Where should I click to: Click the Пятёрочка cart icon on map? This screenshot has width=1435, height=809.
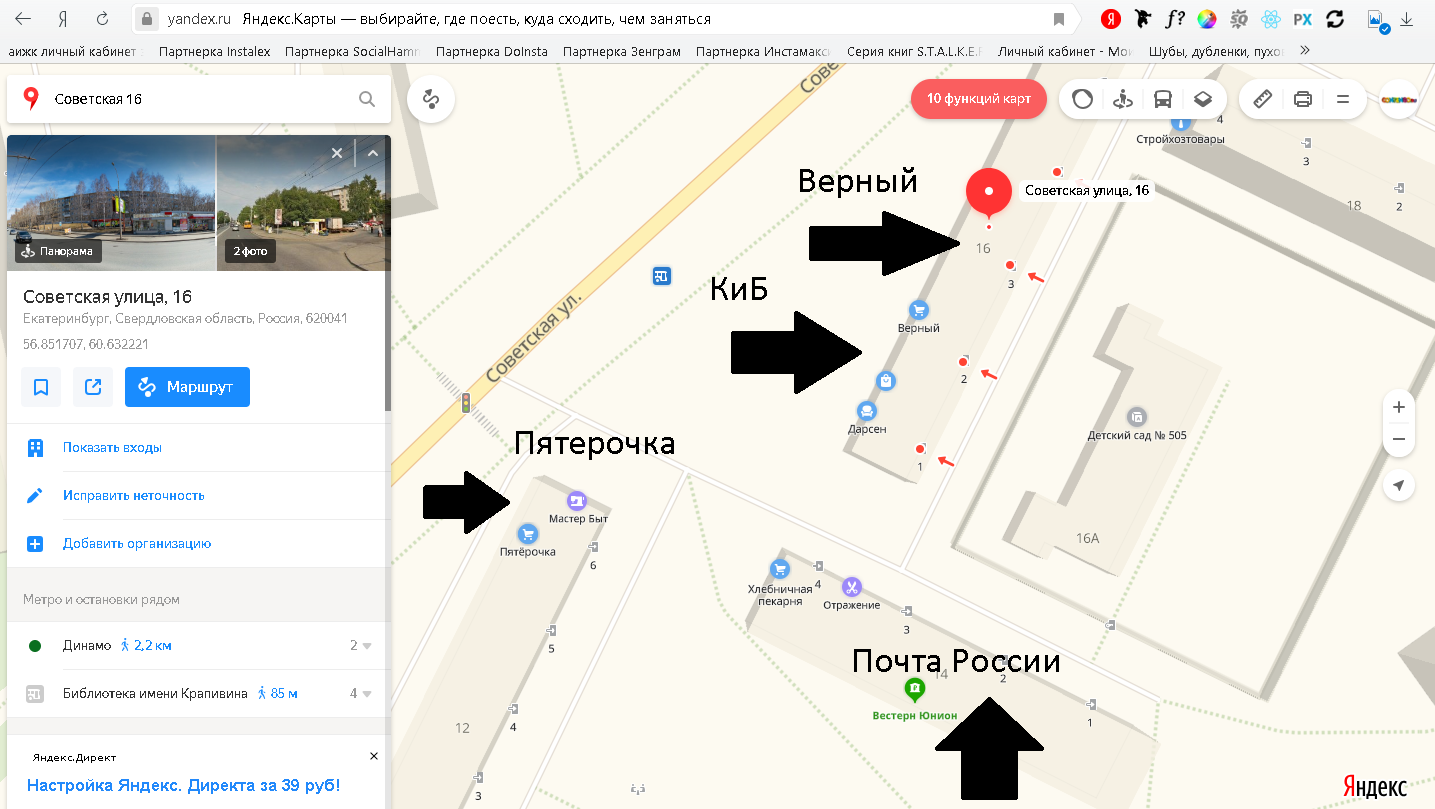point(527,534)
